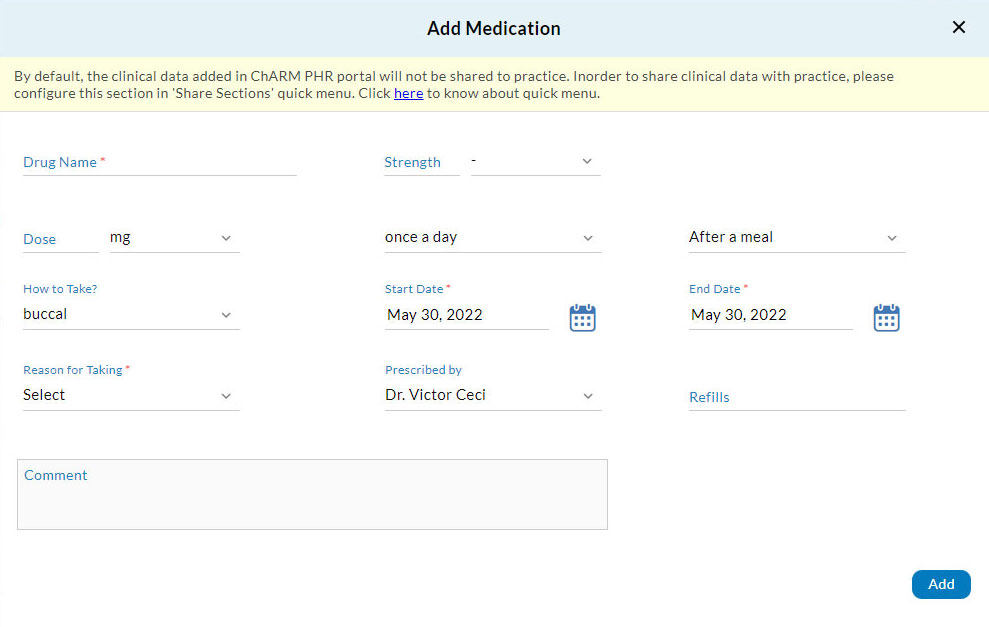Open the Start Date calendar picker

(582, 316)
